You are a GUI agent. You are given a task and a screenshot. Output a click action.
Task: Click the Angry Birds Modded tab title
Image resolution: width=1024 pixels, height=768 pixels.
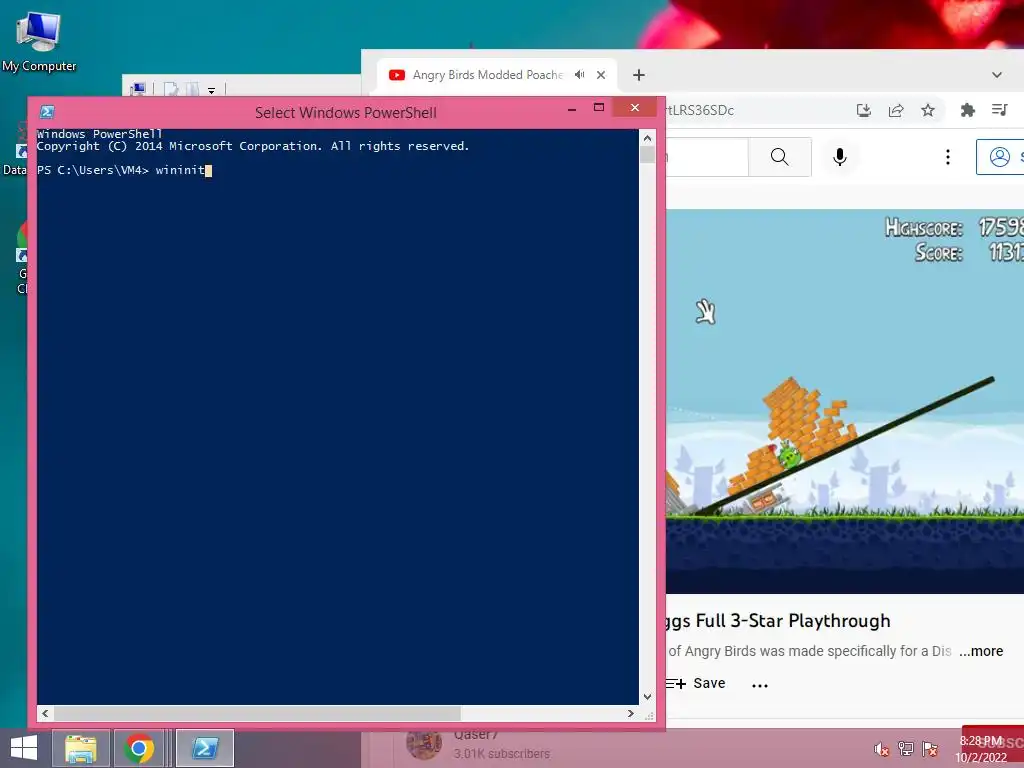pyautogui.click(x=487, y=75)
